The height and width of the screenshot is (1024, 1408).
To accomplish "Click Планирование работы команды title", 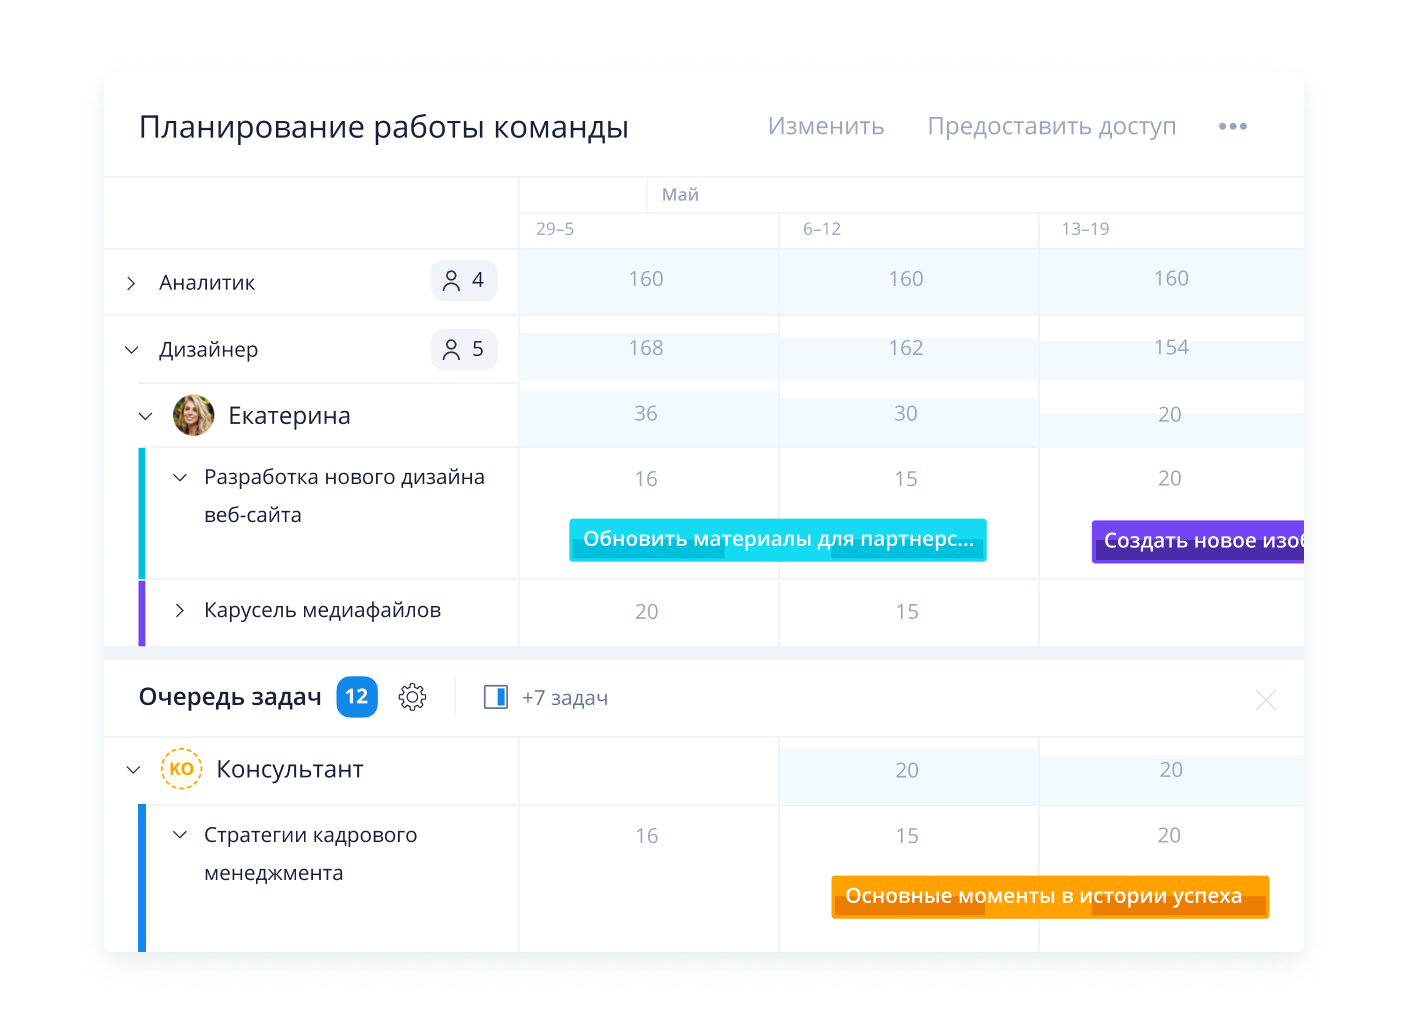I will pos(384,127).
